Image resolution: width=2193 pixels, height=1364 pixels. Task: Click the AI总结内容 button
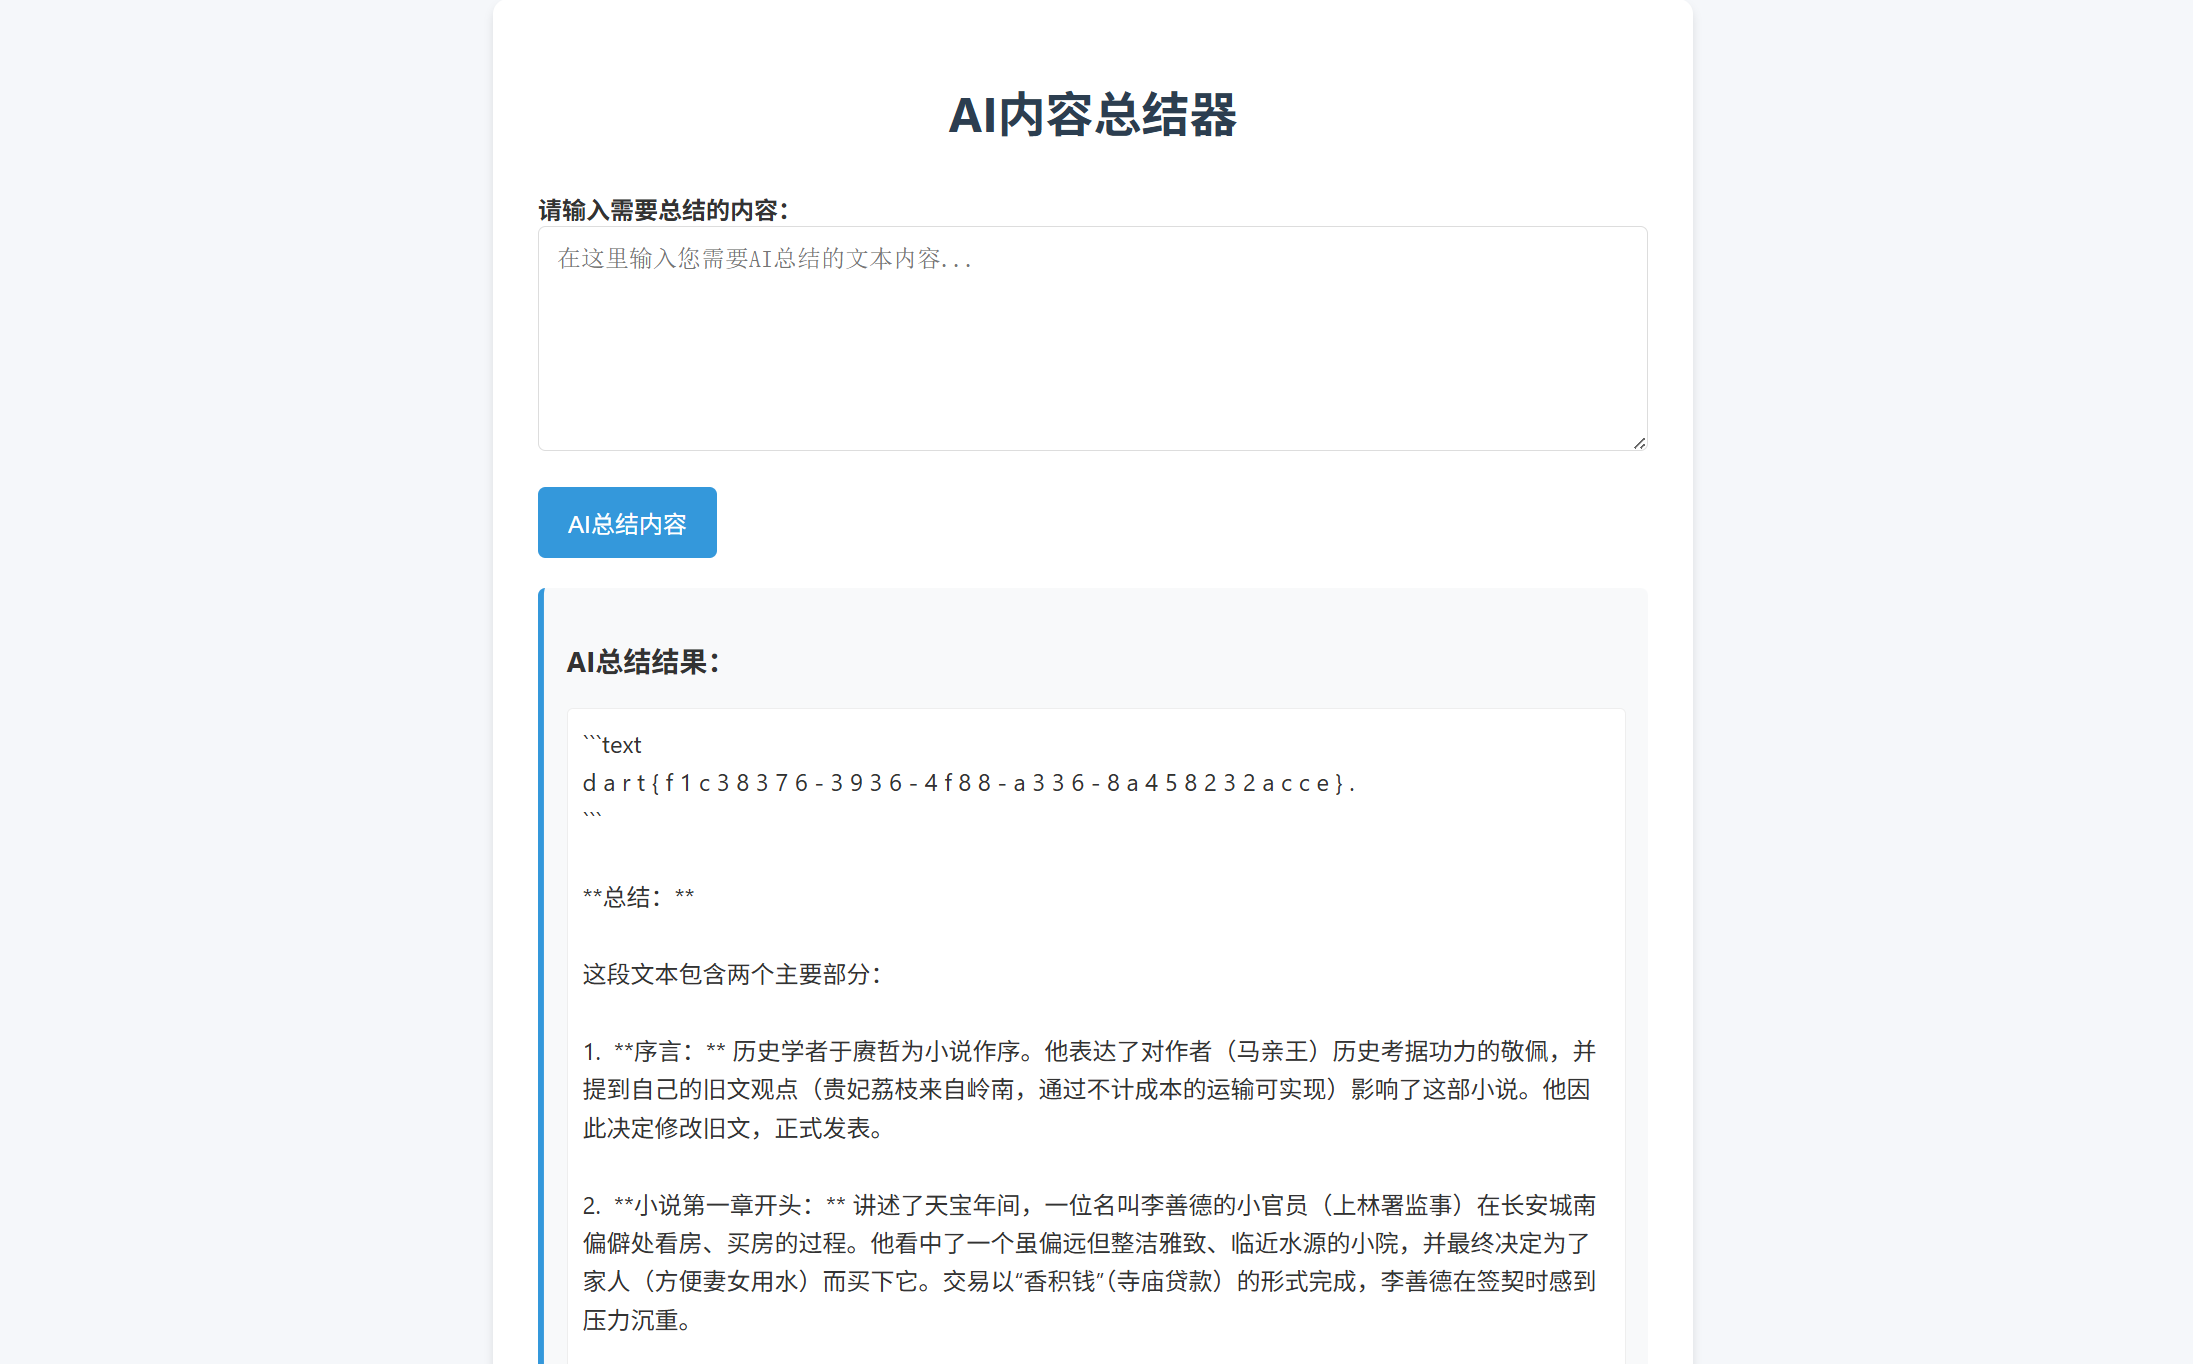[627, 523]
